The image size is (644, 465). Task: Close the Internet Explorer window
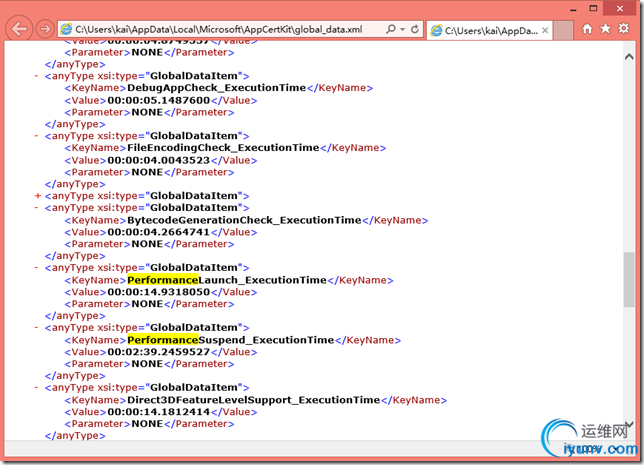pos(620,9)
